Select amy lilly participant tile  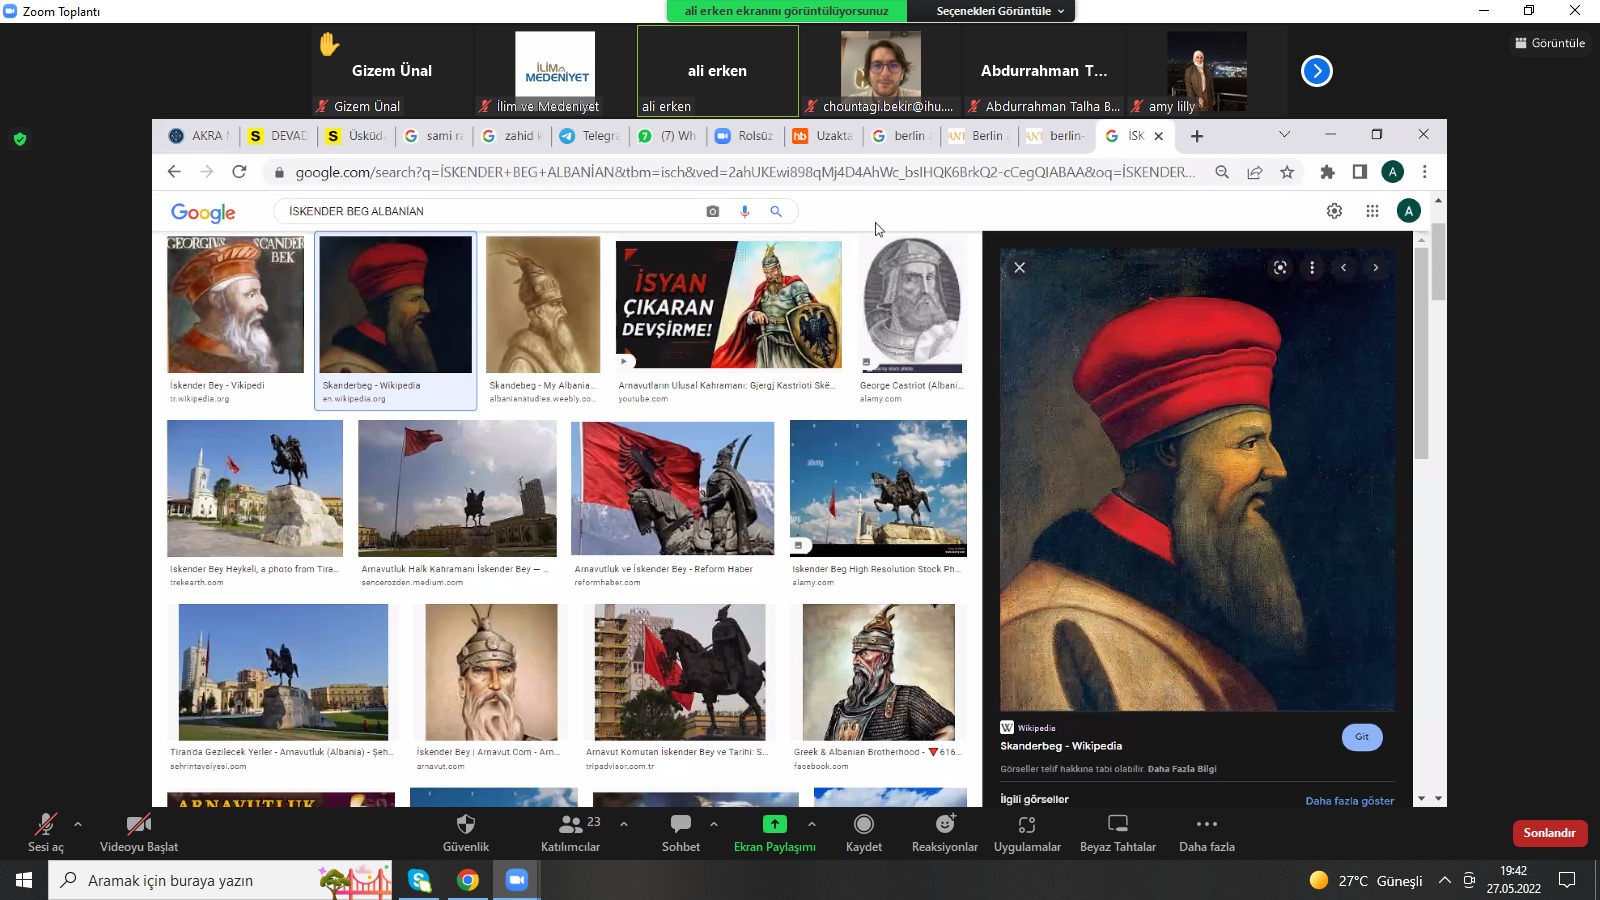tap(1207, 71)
